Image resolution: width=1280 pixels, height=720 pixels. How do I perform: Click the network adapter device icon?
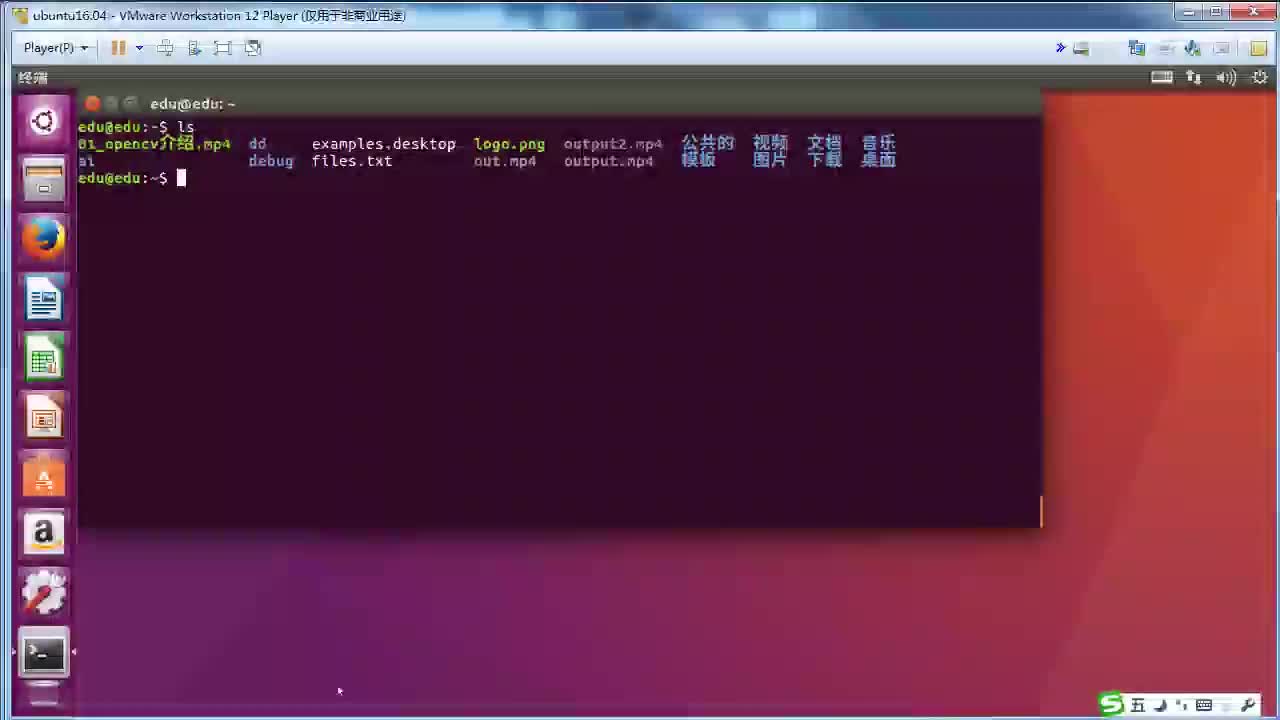point(1137,48)
